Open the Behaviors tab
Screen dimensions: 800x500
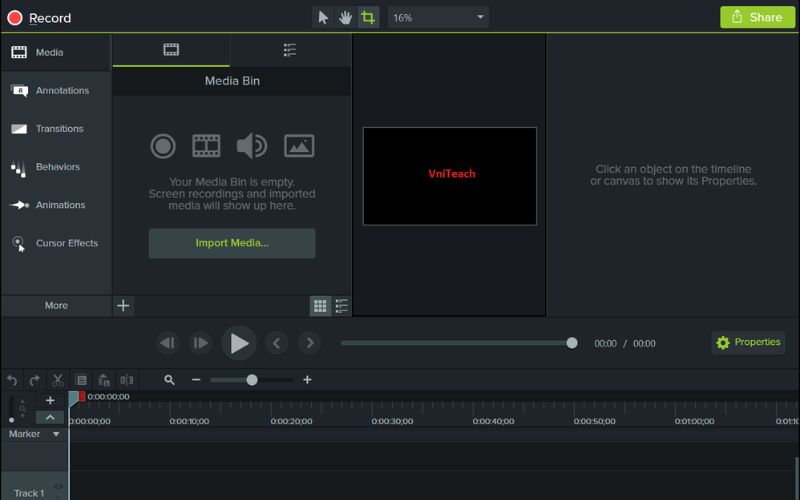56,167
